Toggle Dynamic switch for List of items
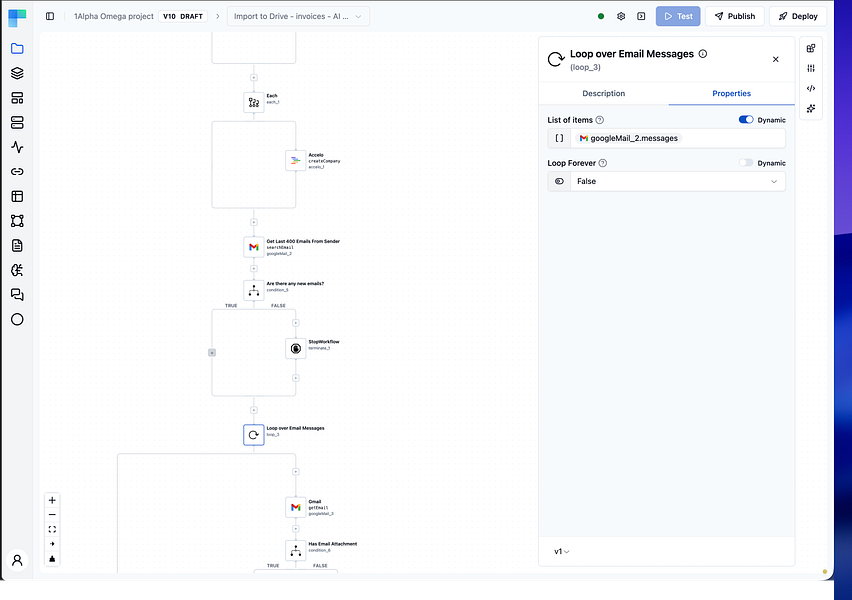This screenshot has height=600, width=852. (x=746, y=120)
